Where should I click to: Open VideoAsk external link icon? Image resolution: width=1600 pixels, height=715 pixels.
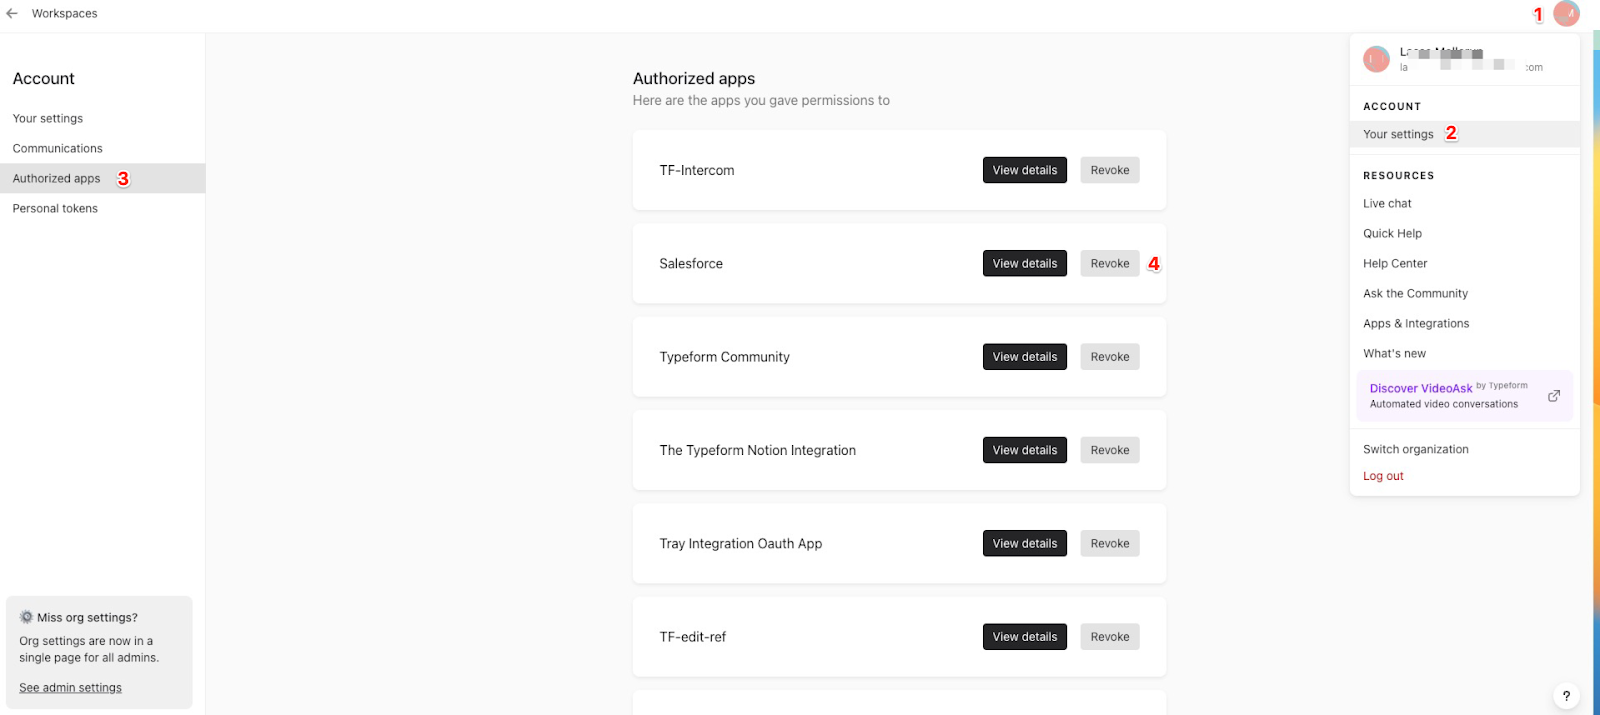pos(1554,396)
